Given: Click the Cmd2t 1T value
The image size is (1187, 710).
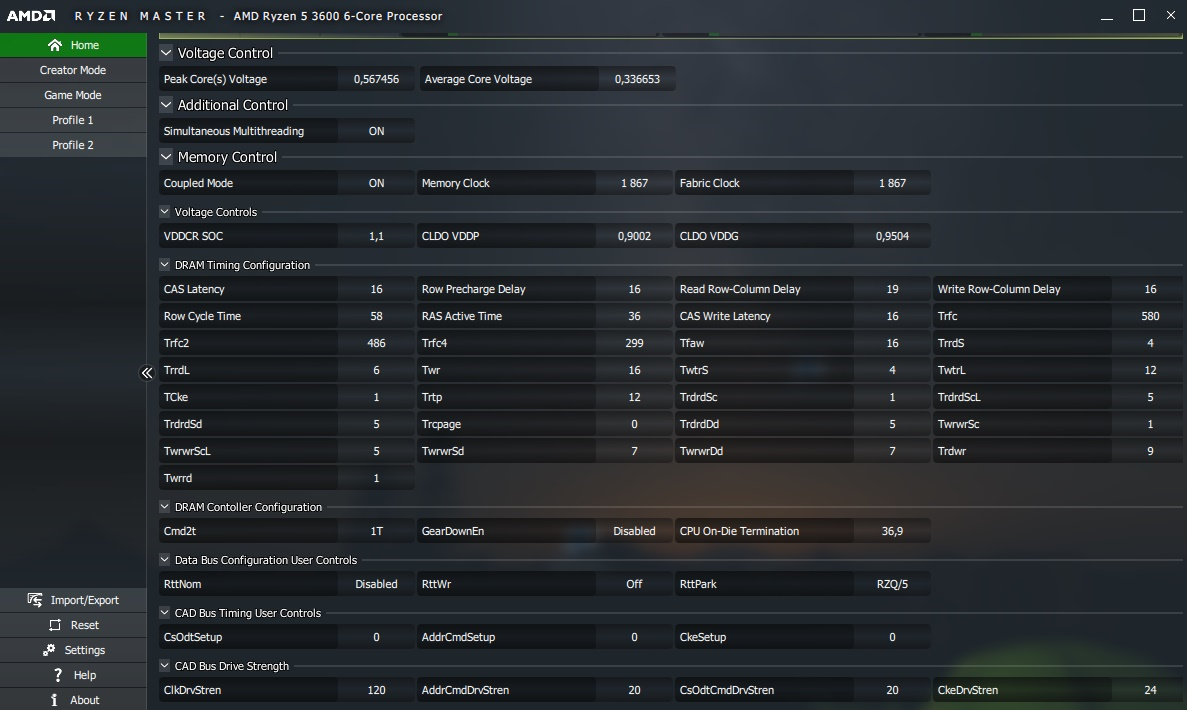Looking at the screenshot, I should pos(376,531).
